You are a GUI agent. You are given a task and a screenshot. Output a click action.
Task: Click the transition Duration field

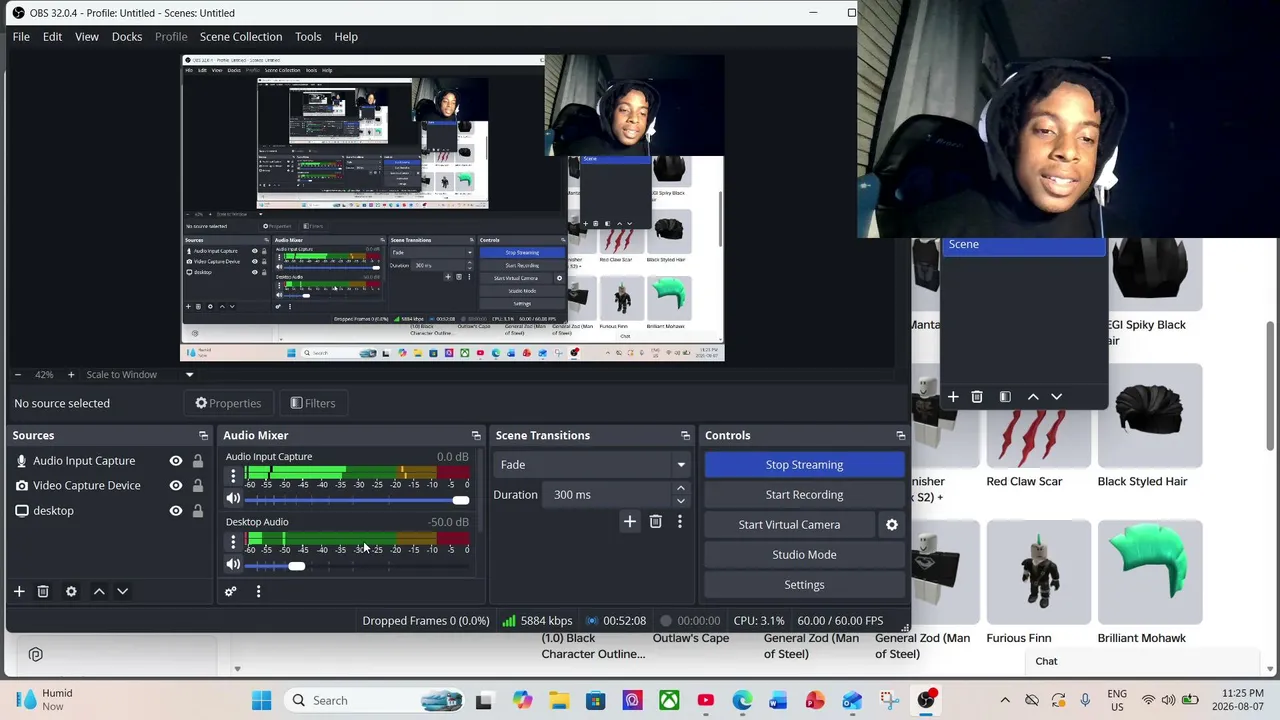(614, 494)
